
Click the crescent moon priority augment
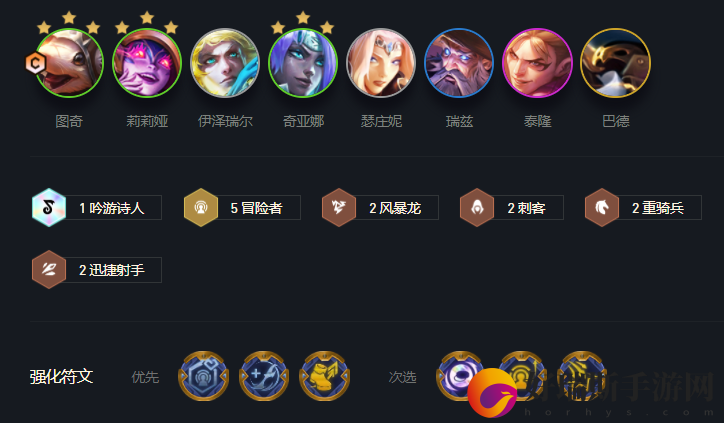264,376
